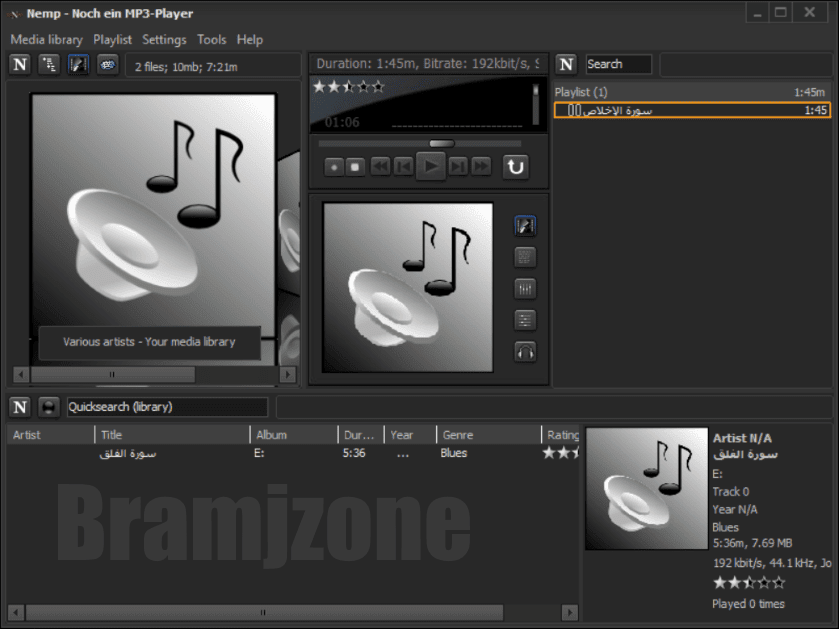The width and height of the screenshot is (839, 629).
Task: Open the Media library menu
Action: point(47,40)
